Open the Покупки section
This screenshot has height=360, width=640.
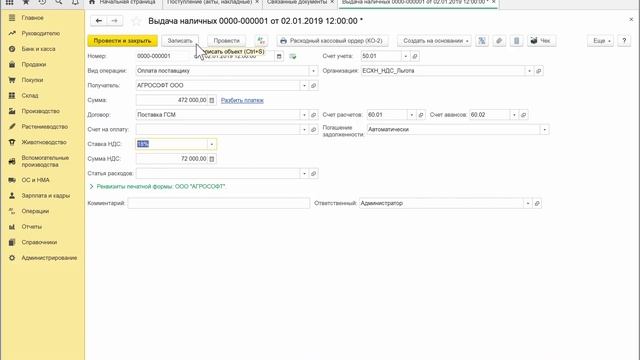coord(32,80)
